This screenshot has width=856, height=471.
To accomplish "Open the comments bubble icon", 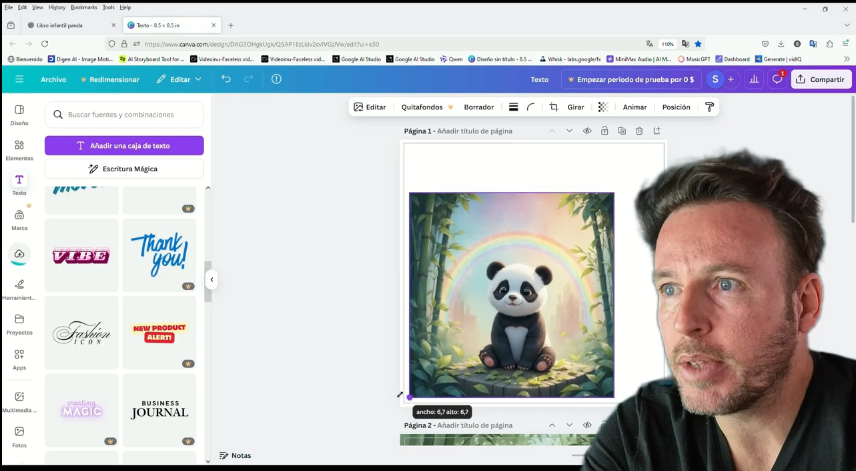I will pos(777,79).
